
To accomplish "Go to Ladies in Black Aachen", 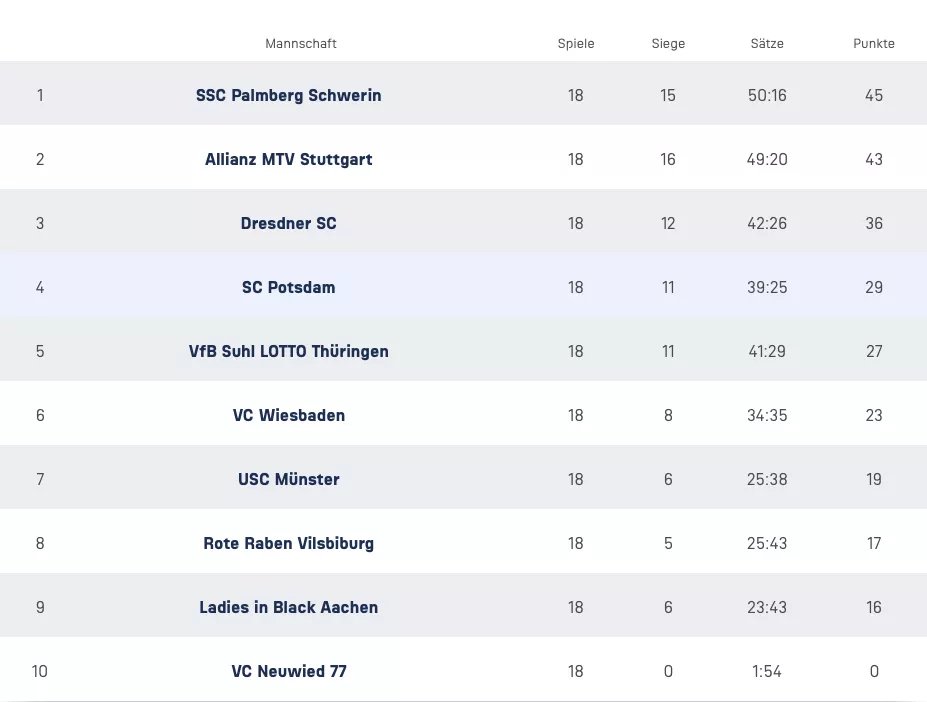I will pyautogui.click(x=288, y=607).
